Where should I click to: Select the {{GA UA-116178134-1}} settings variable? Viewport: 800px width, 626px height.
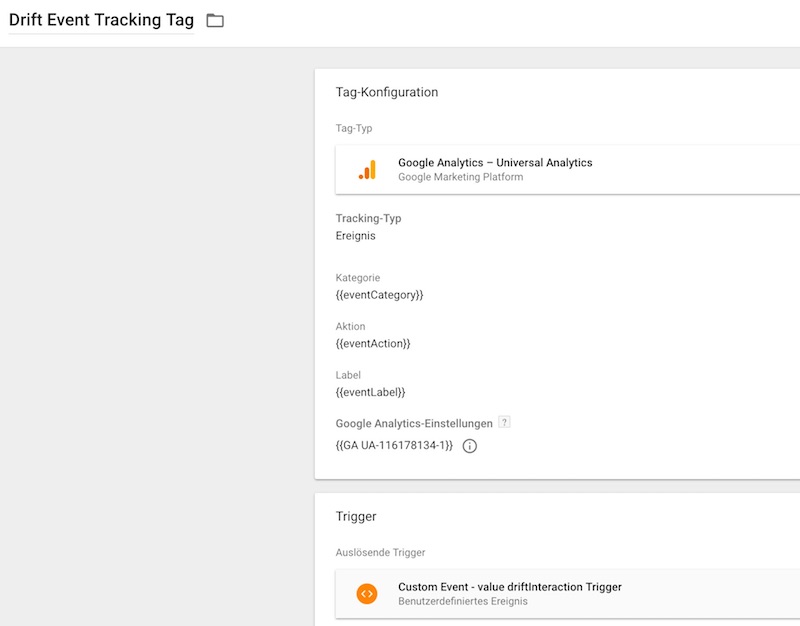coord(394,446)
